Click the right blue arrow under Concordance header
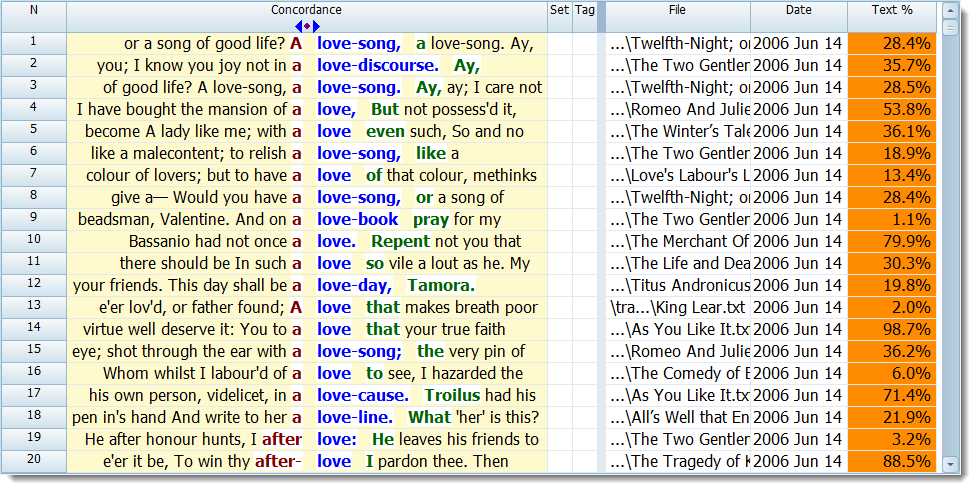This screenshot has width=976, height=490. point(316,26)
